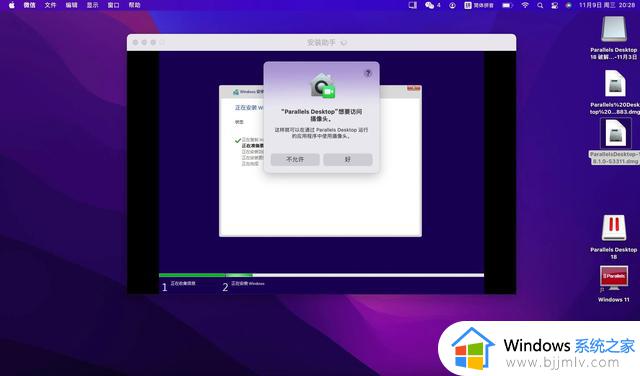Click 不允许 to deny camera access

[x=295, y=159]
